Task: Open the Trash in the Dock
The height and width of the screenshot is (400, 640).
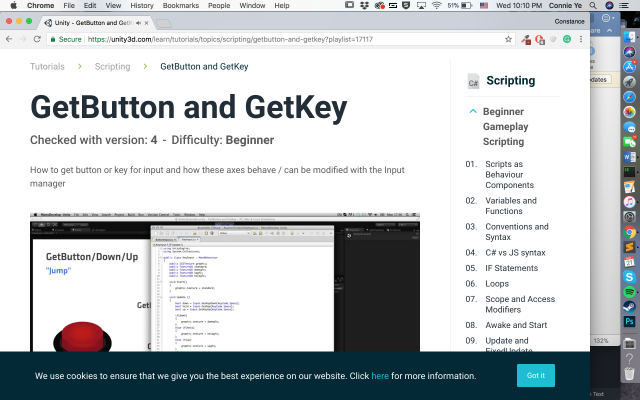Action: click(629, 373)
